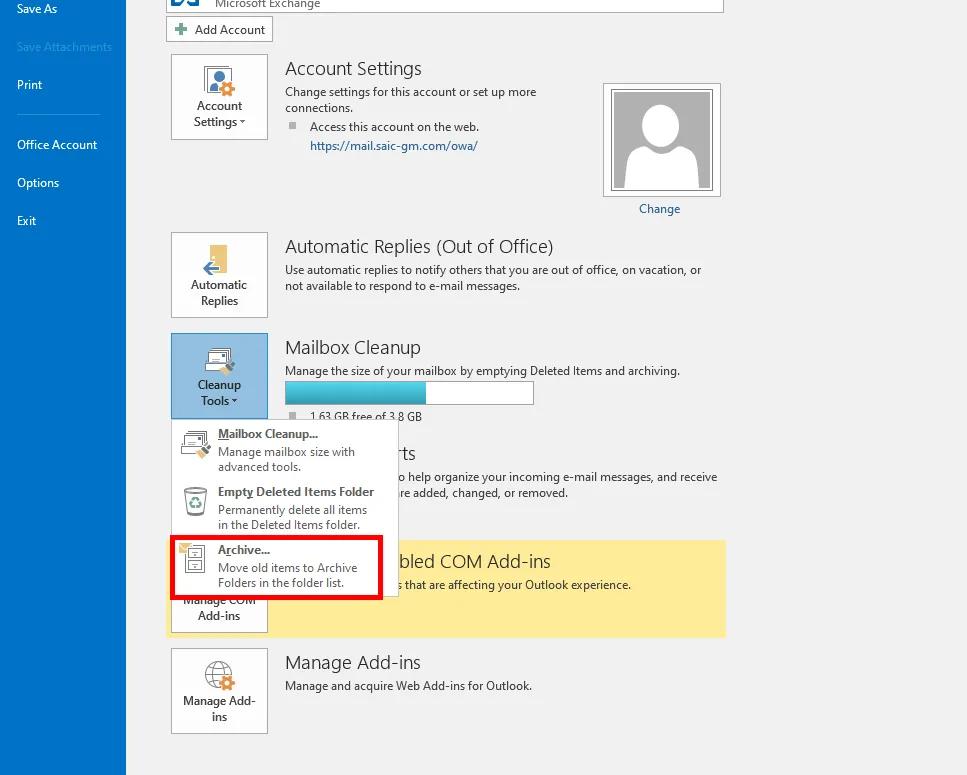
Task: Click the Manage Add-ins section heading
Action: pos(353,663)
